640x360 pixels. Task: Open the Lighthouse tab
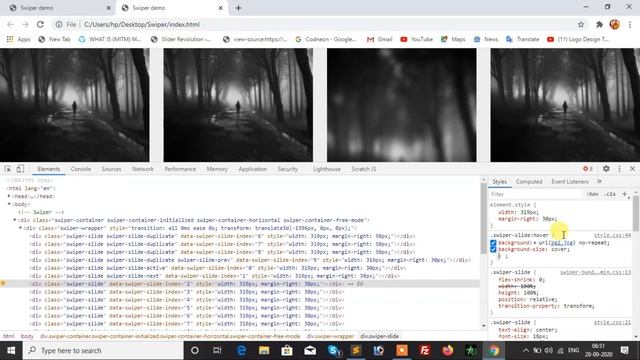click(x=327, y=169)
